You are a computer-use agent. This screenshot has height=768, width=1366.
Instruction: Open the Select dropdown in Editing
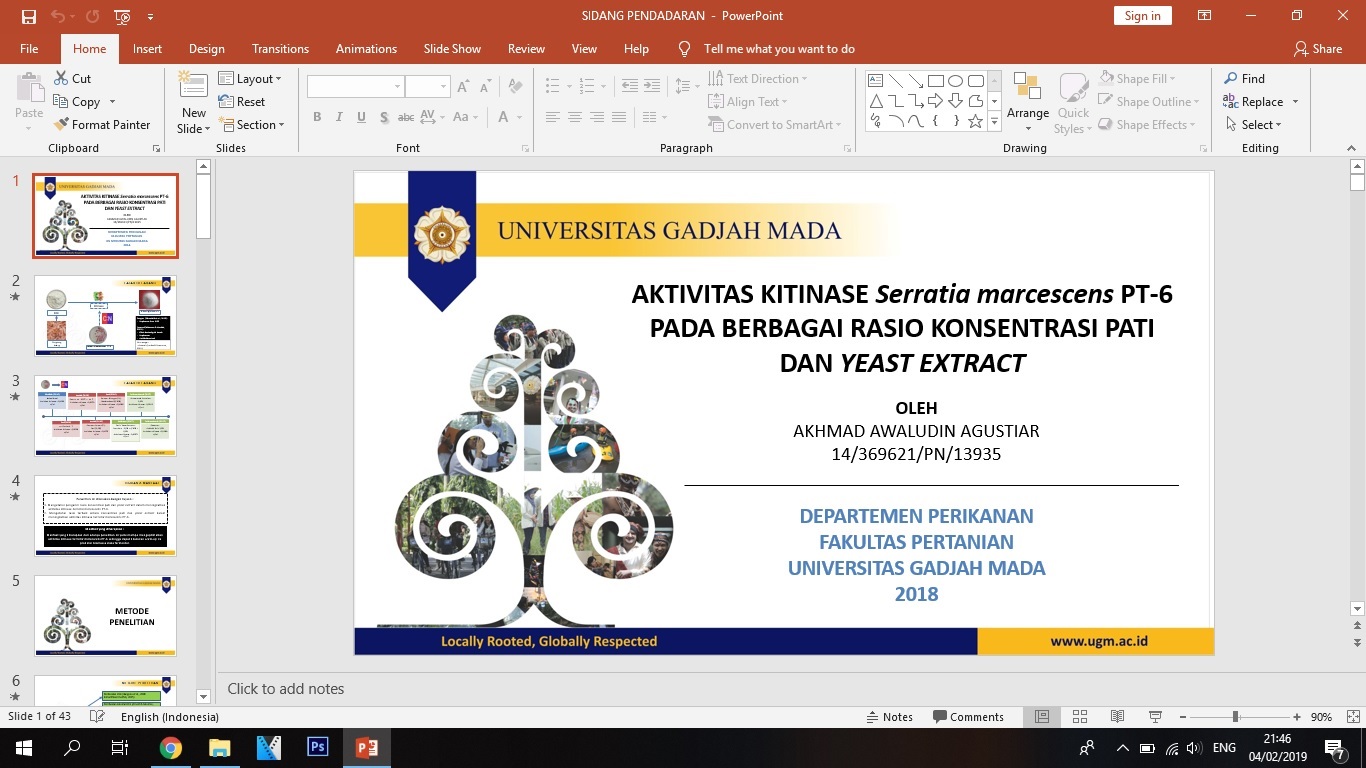click(1253, 125)
